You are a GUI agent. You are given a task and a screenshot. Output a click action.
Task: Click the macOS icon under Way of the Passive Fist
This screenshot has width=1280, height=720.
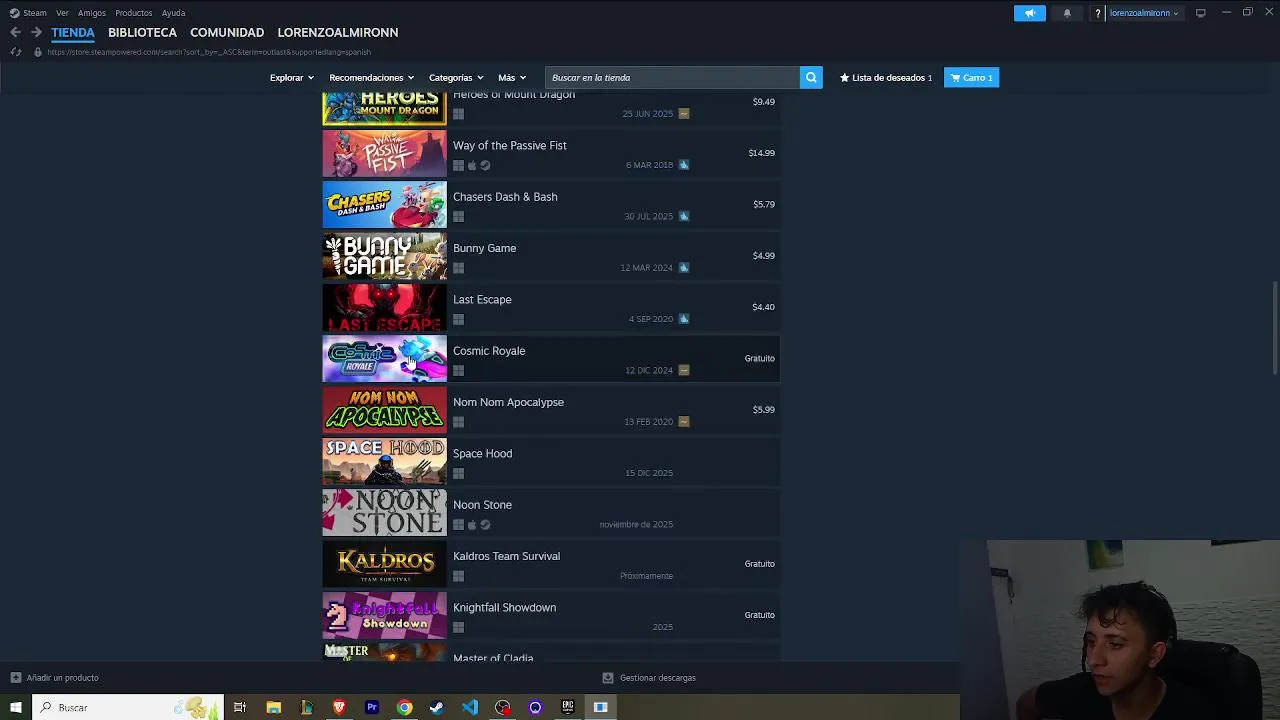(472, 165)
